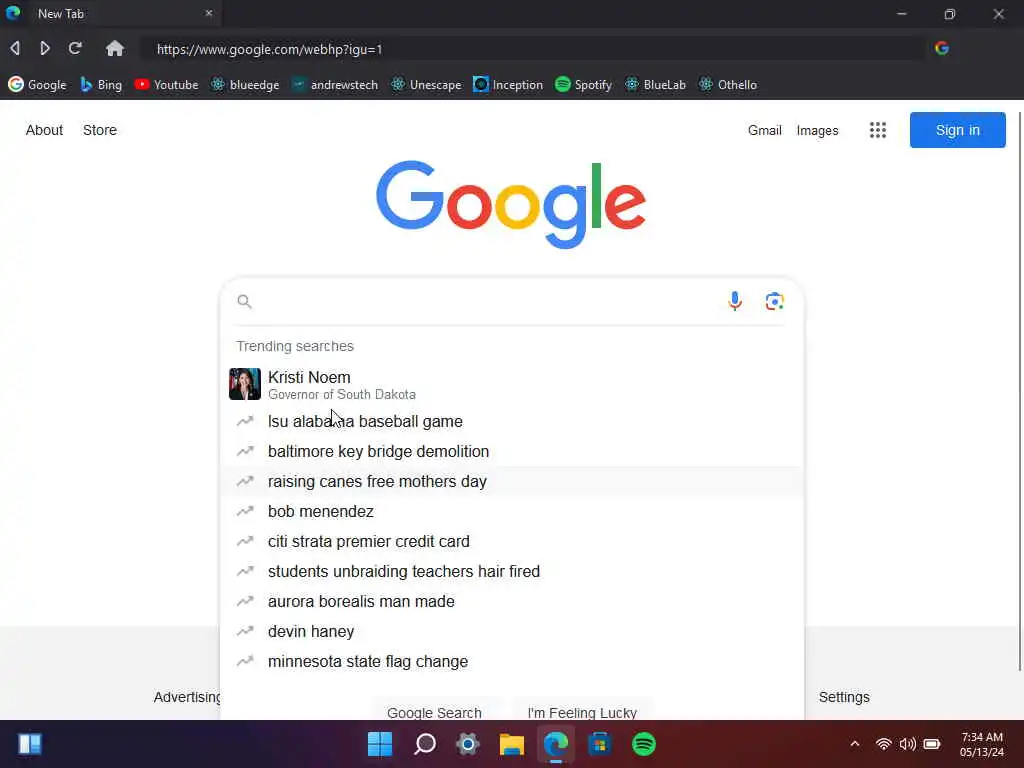Click the I'm Feeling Lucky button
The image size is (1024, 768).
click(582, 711)
